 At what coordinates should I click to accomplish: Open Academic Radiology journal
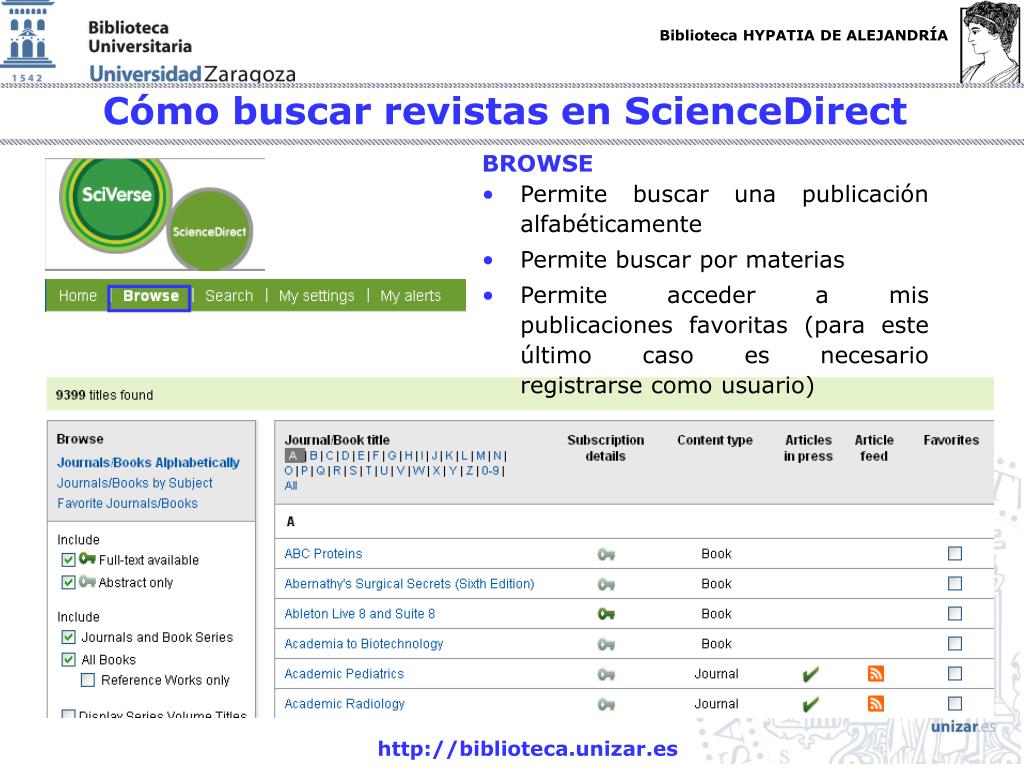(345, 704)
